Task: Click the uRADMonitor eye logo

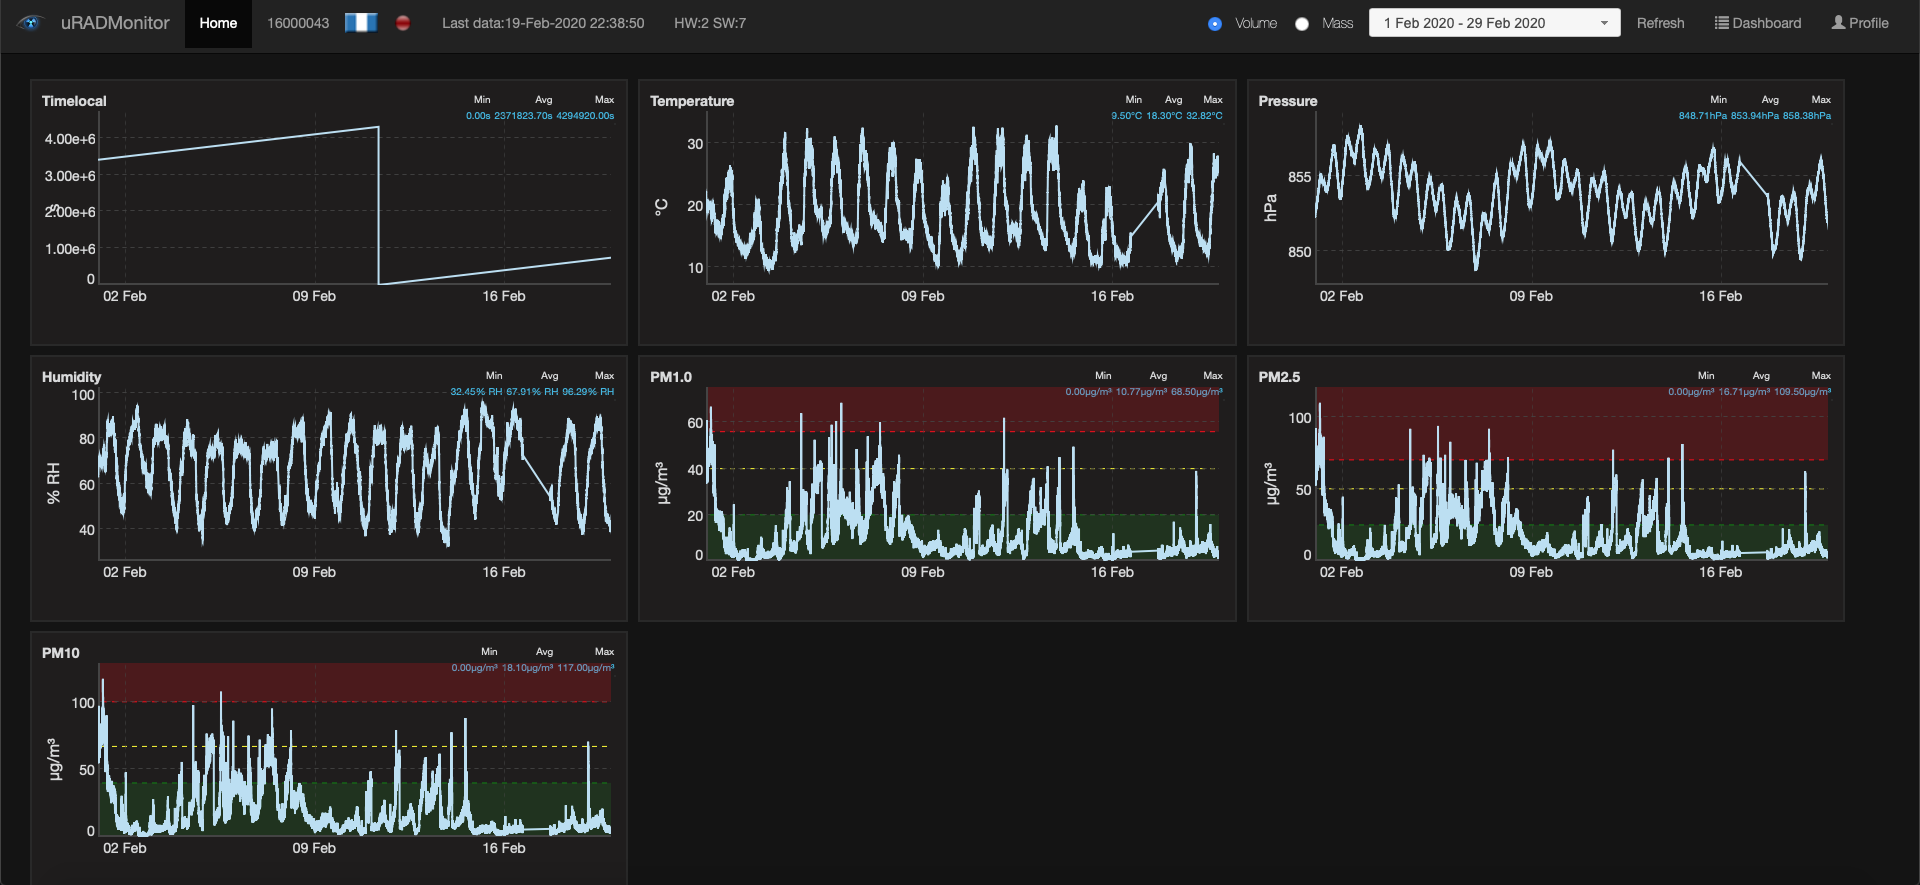Action: [x=30, y=23]
